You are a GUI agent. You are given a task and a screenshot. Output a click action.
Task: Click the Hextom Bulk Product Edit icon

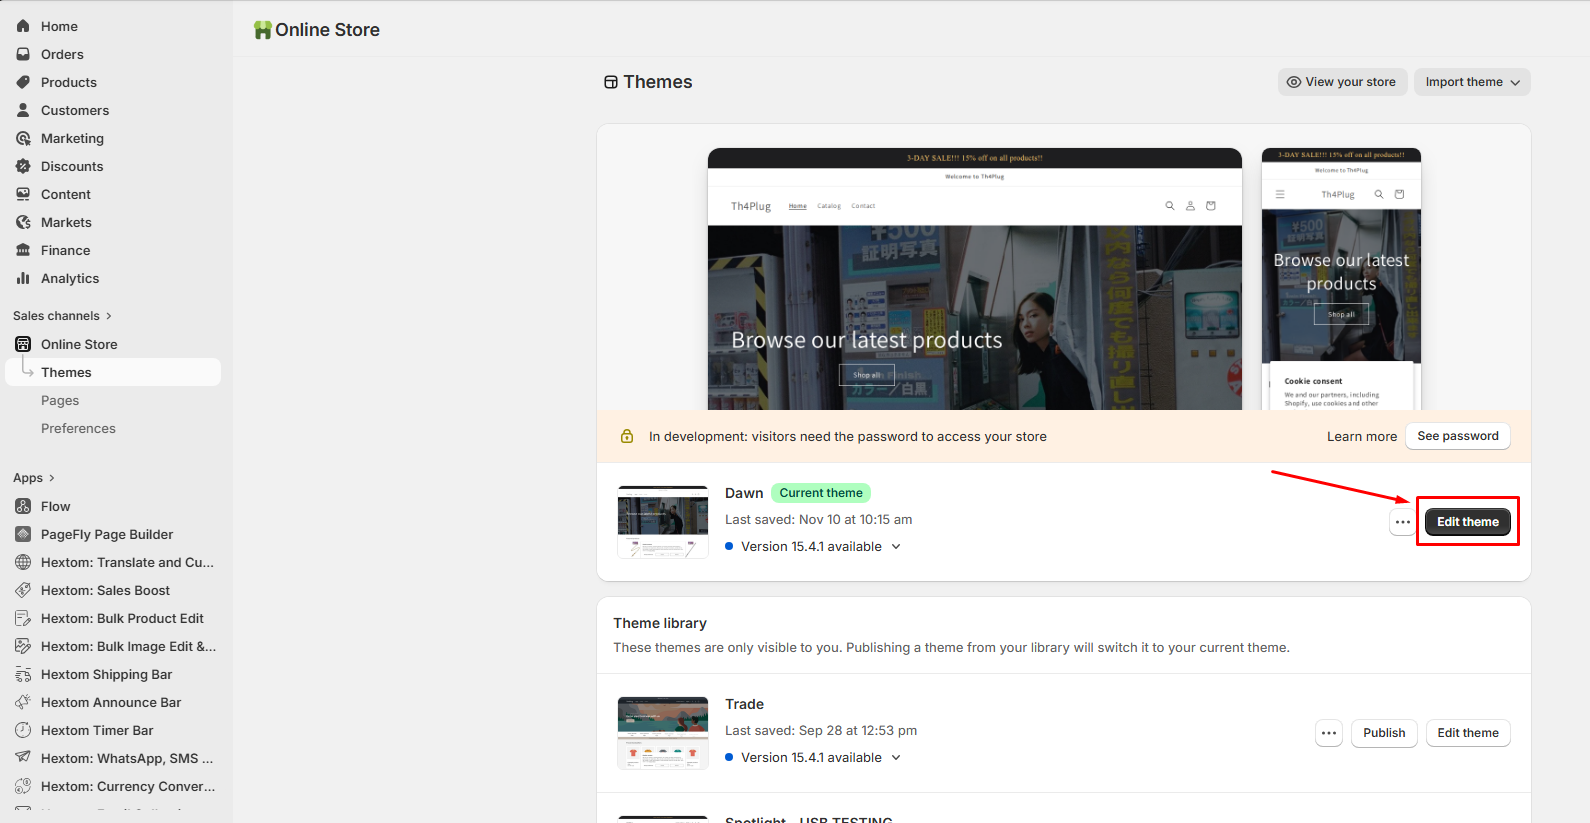point(23,618)
